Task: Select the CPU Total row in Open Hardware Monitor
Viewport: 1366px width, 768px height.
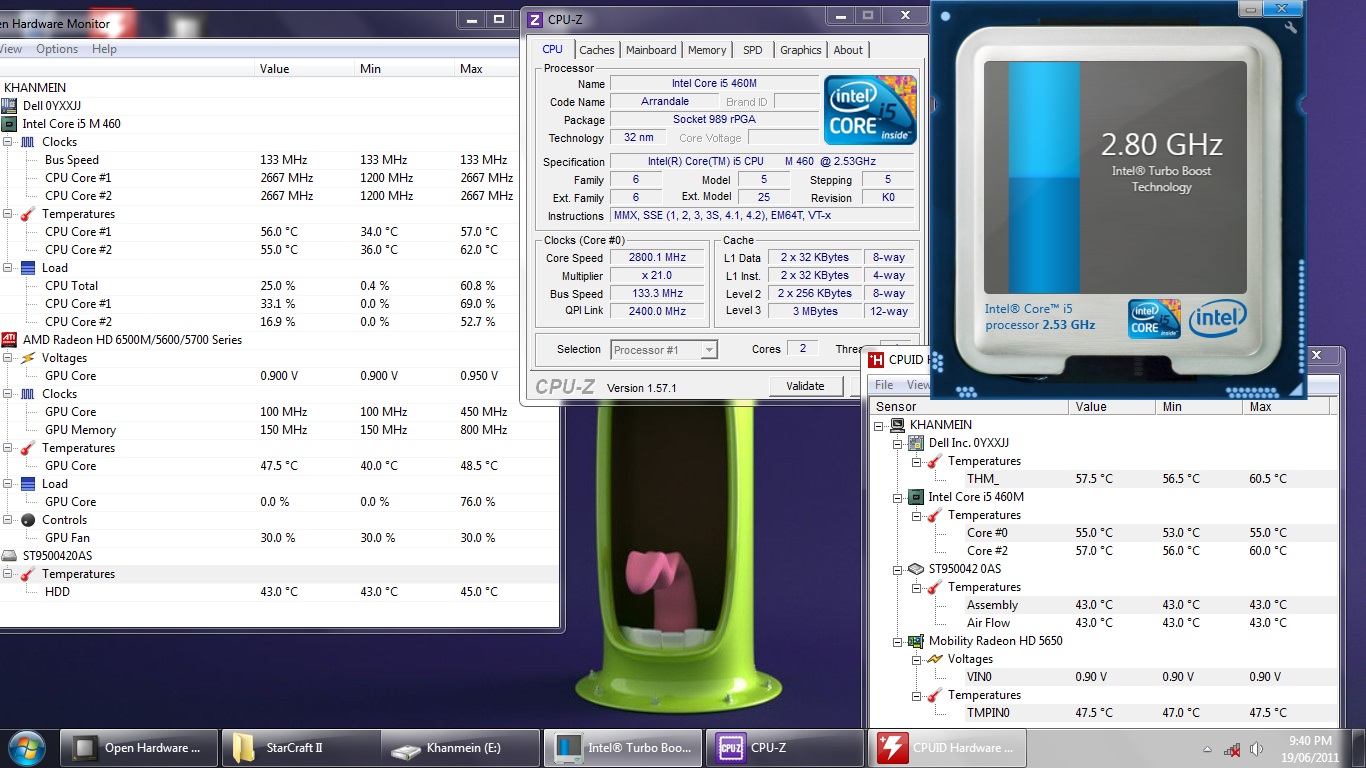Action: coord(279,286)
